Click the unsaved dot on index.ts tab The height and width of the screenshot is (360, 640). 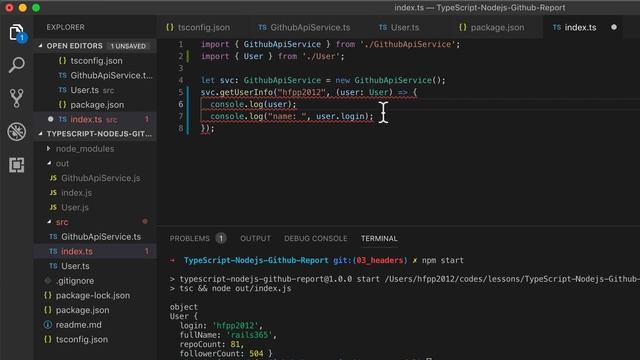614,27
